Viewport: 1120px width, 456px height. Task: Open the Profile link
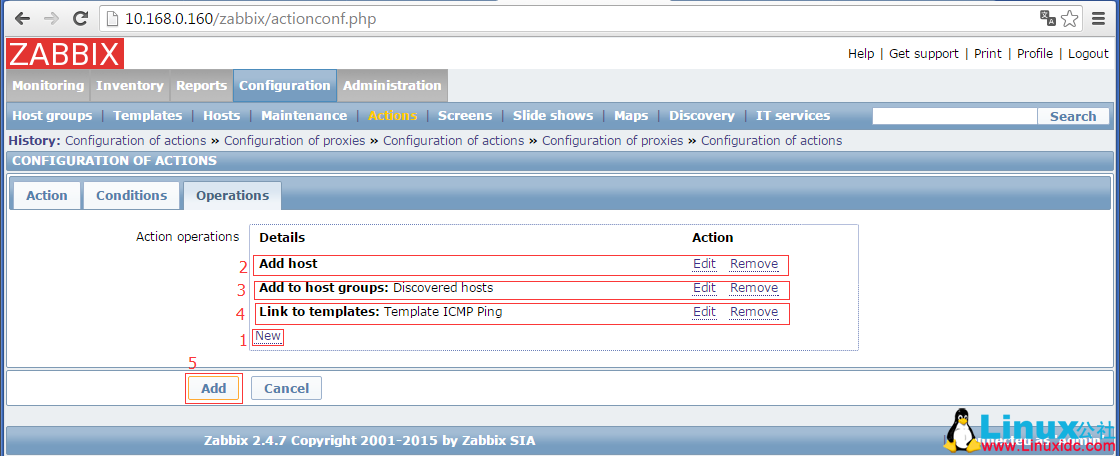(1035, 54)
